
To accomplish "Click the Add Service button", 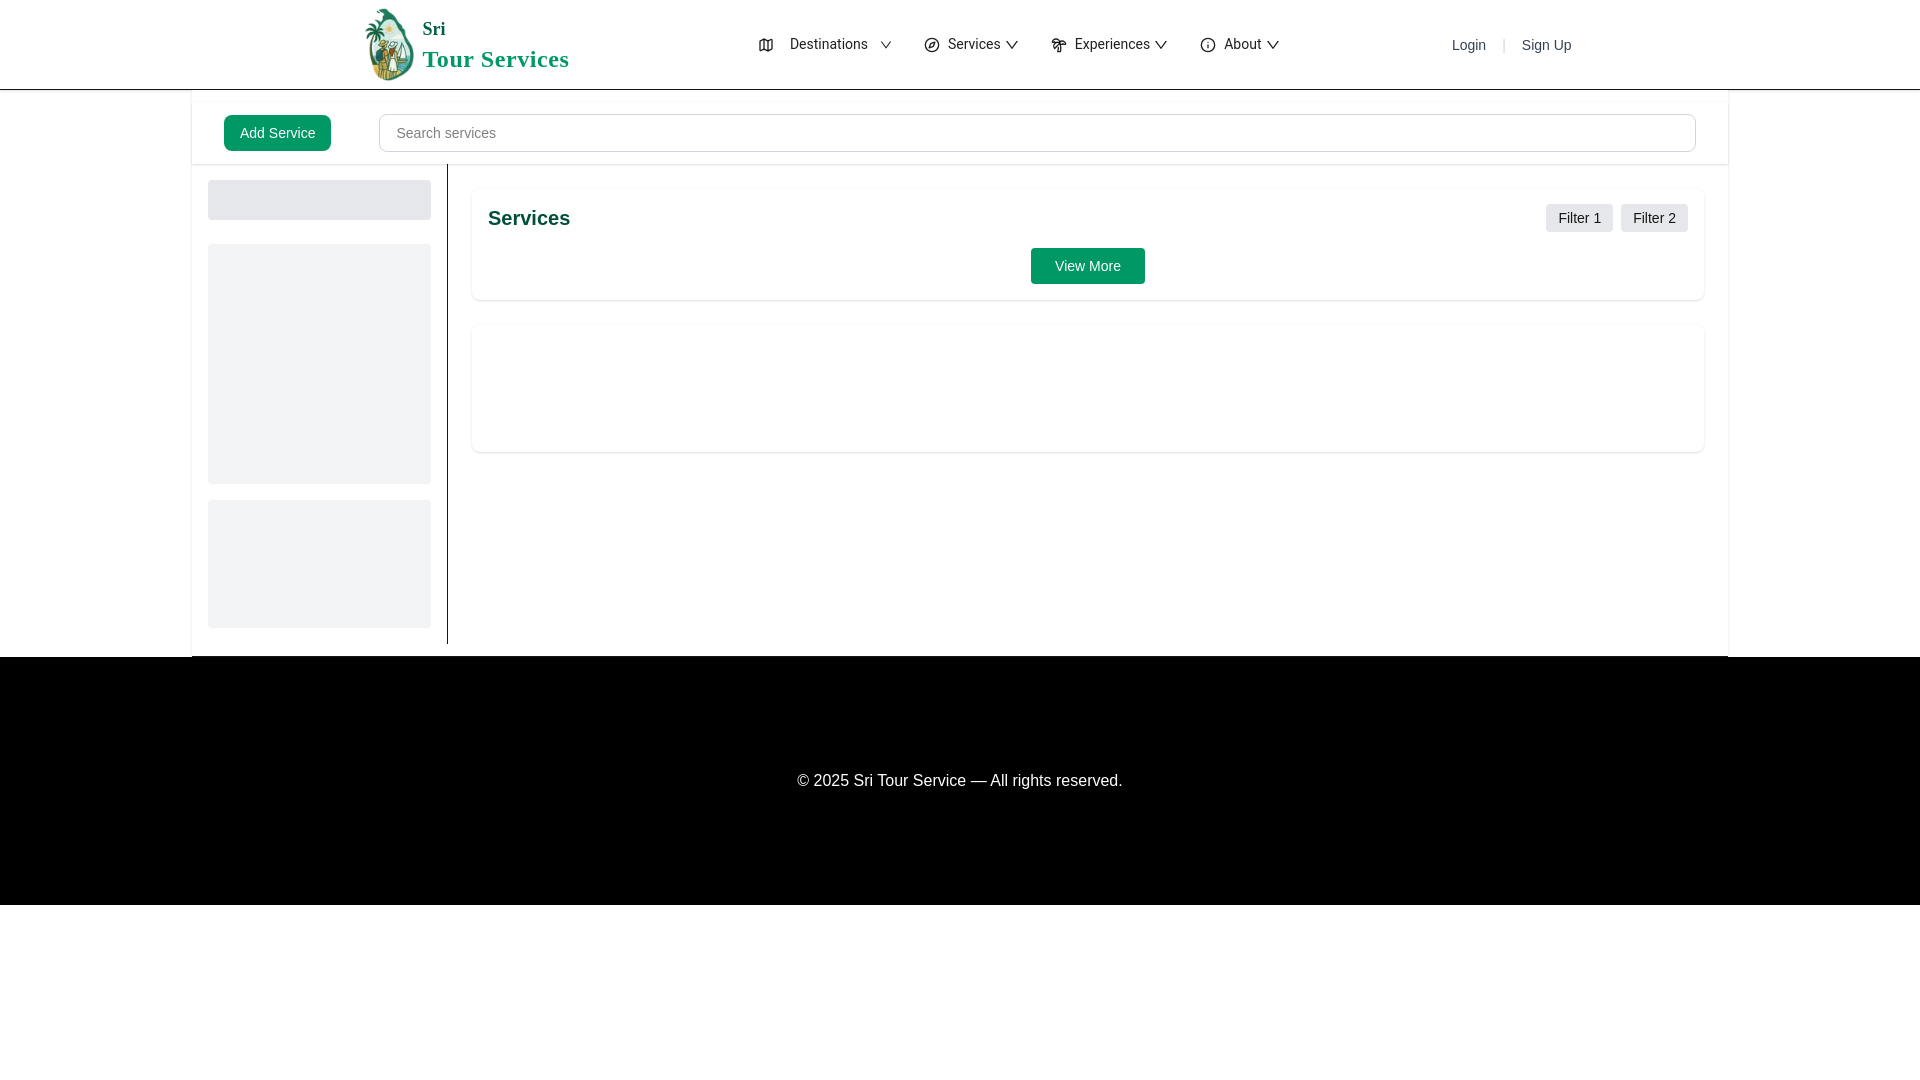I will (x=277, y=133).
